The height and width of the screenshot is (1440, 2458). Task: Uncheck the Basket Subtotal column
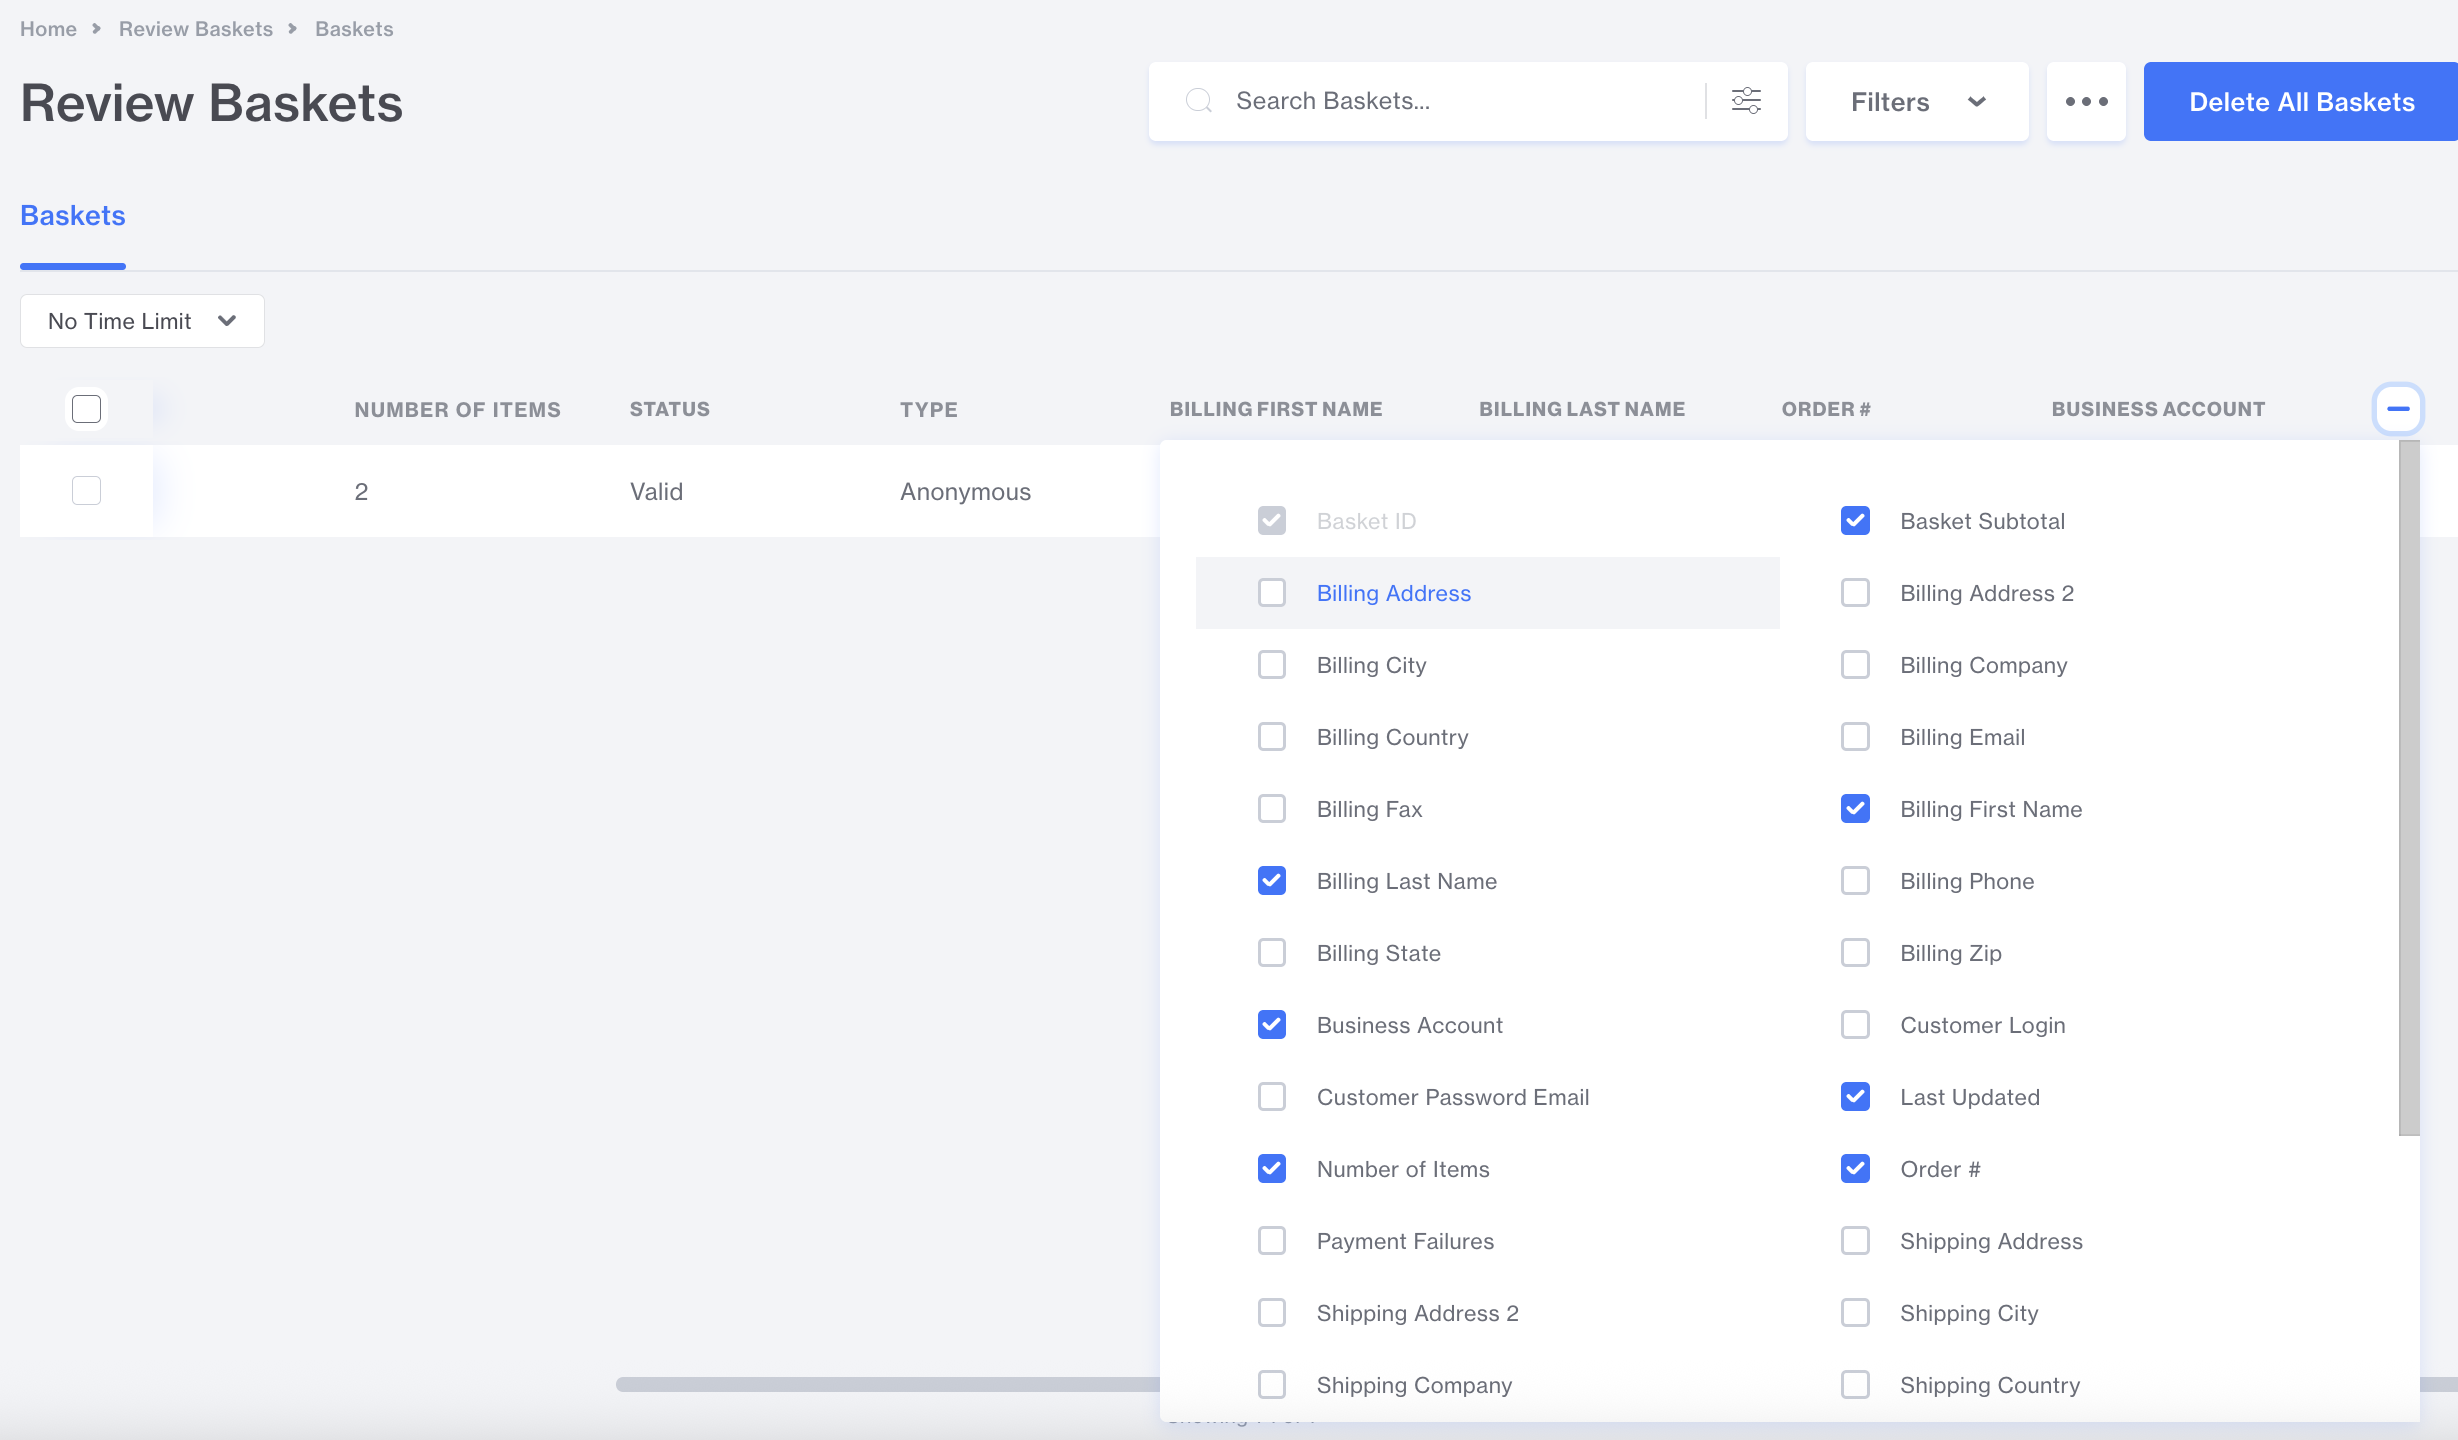[x=1856, y=521]
